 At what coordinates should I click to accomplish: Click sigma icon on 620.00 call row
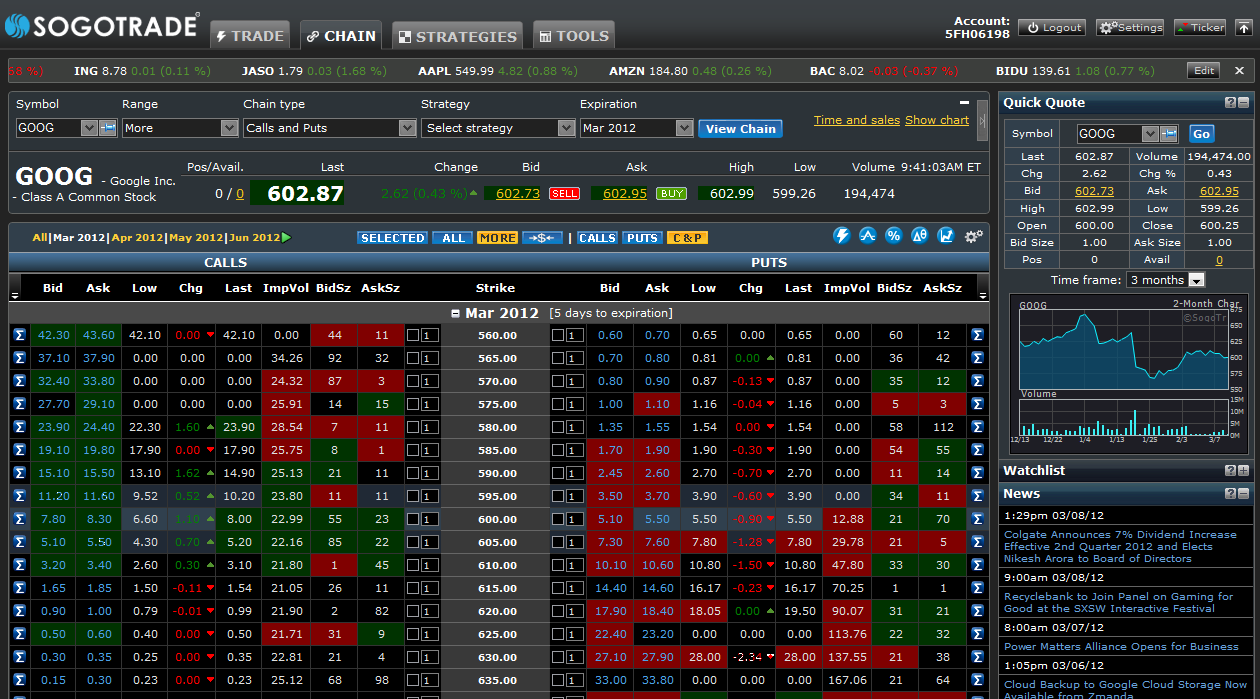coord(19,611)
